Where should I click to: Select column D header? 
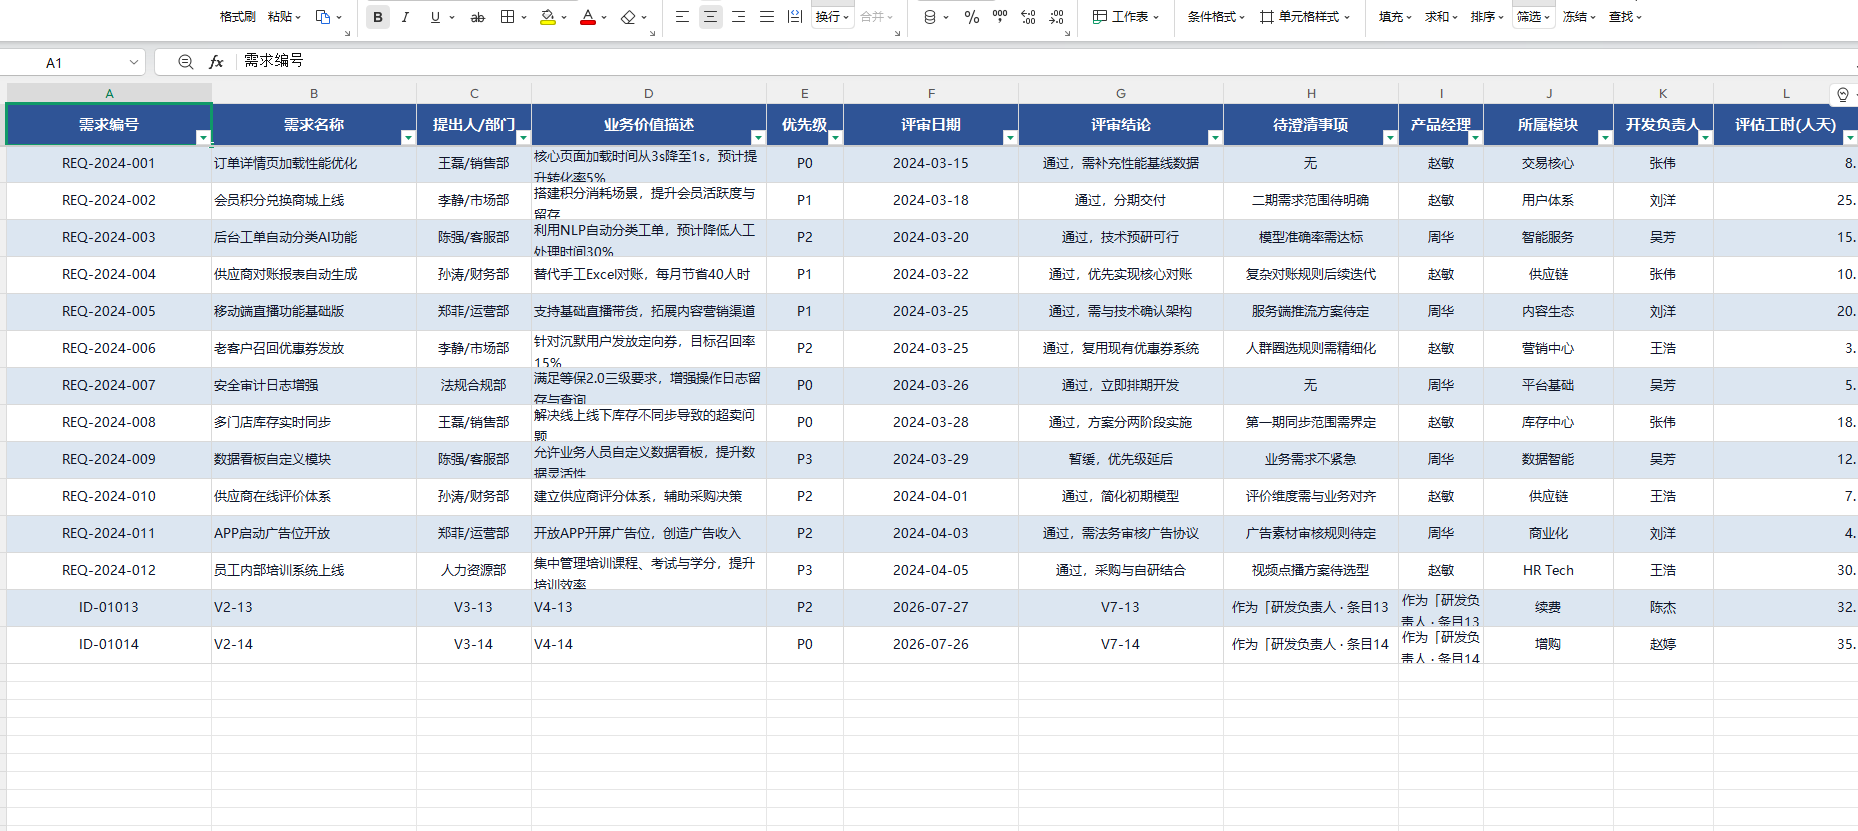pos(649,93)
